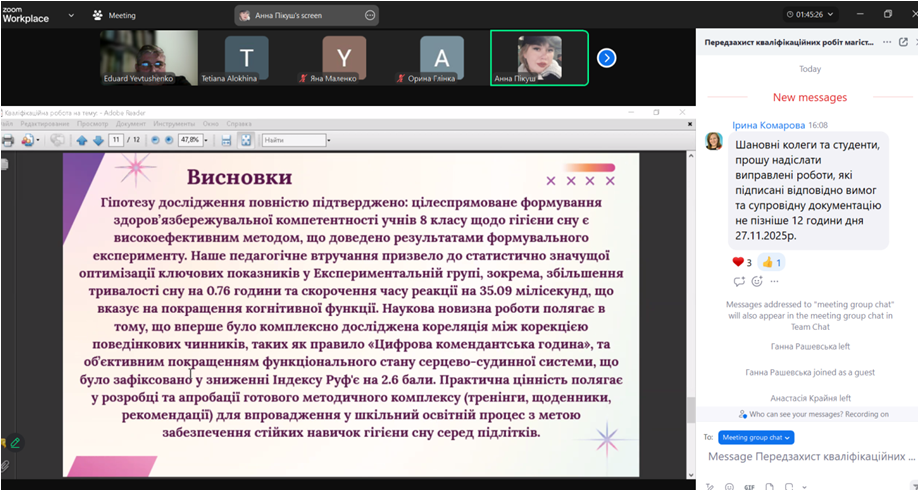The image size is (919, 491).
Task: Select Анна Пікуш's highlighted video tile
Action: point(539,58)
